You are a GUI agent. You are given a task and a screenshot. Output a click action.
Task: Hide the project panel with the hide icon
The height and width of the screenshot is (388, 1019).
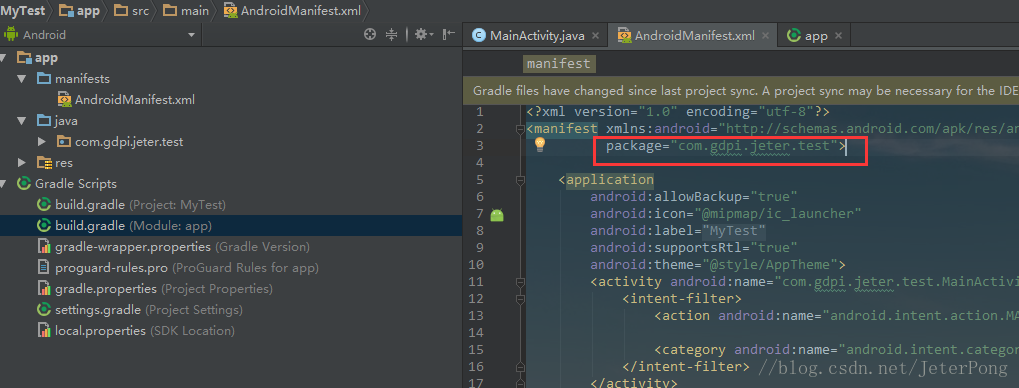[x=449, y=35]
